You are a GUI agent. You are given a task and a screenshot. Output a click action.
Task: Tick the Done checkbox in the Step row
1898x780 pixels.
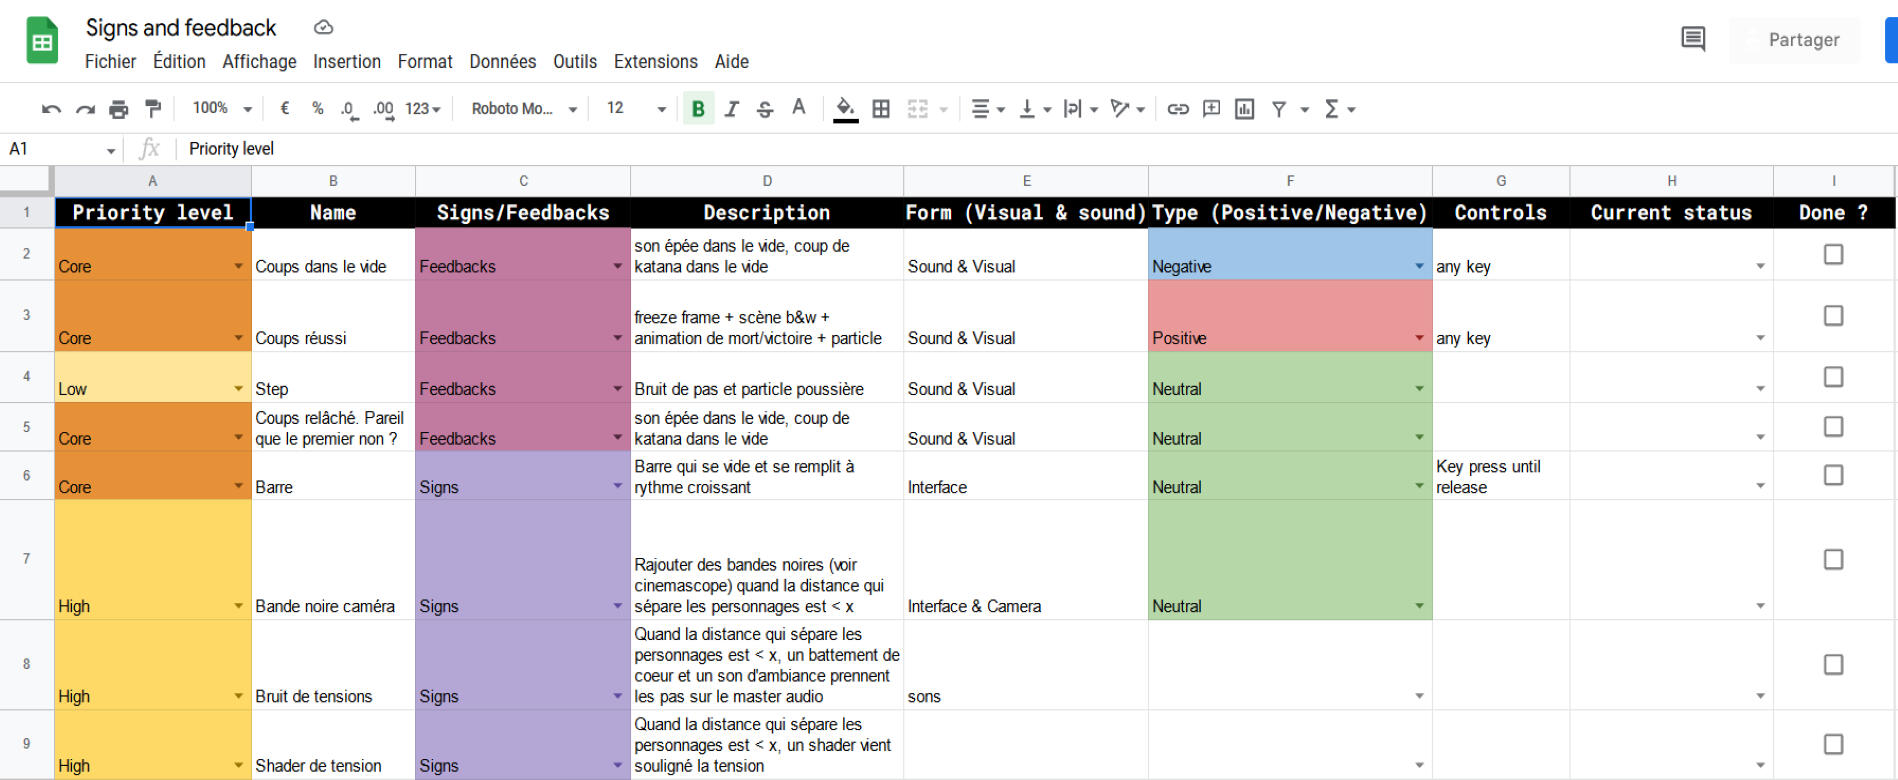click(x=1833, y=377)
